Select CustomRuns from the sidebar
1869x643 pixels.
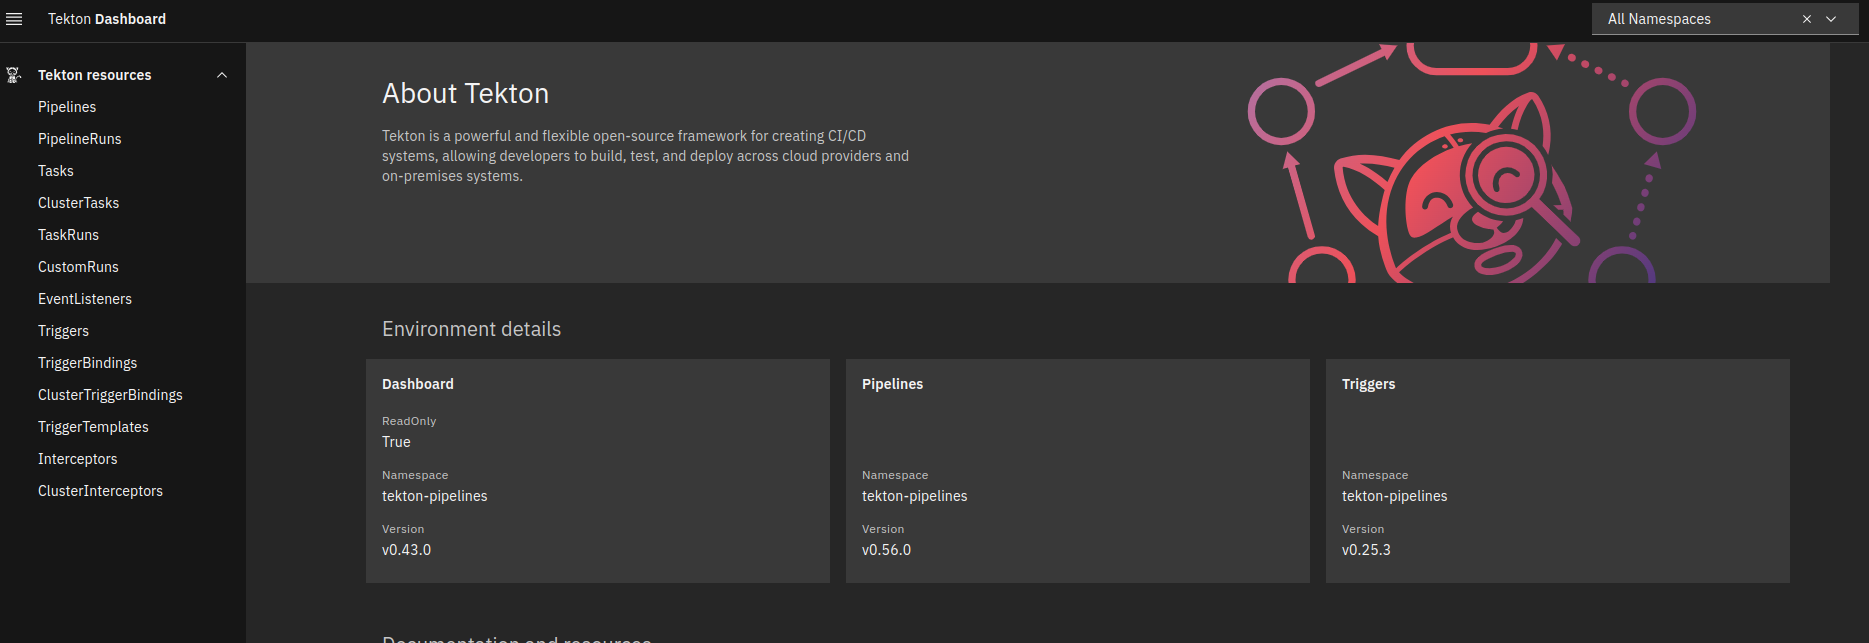pos(78,267)
